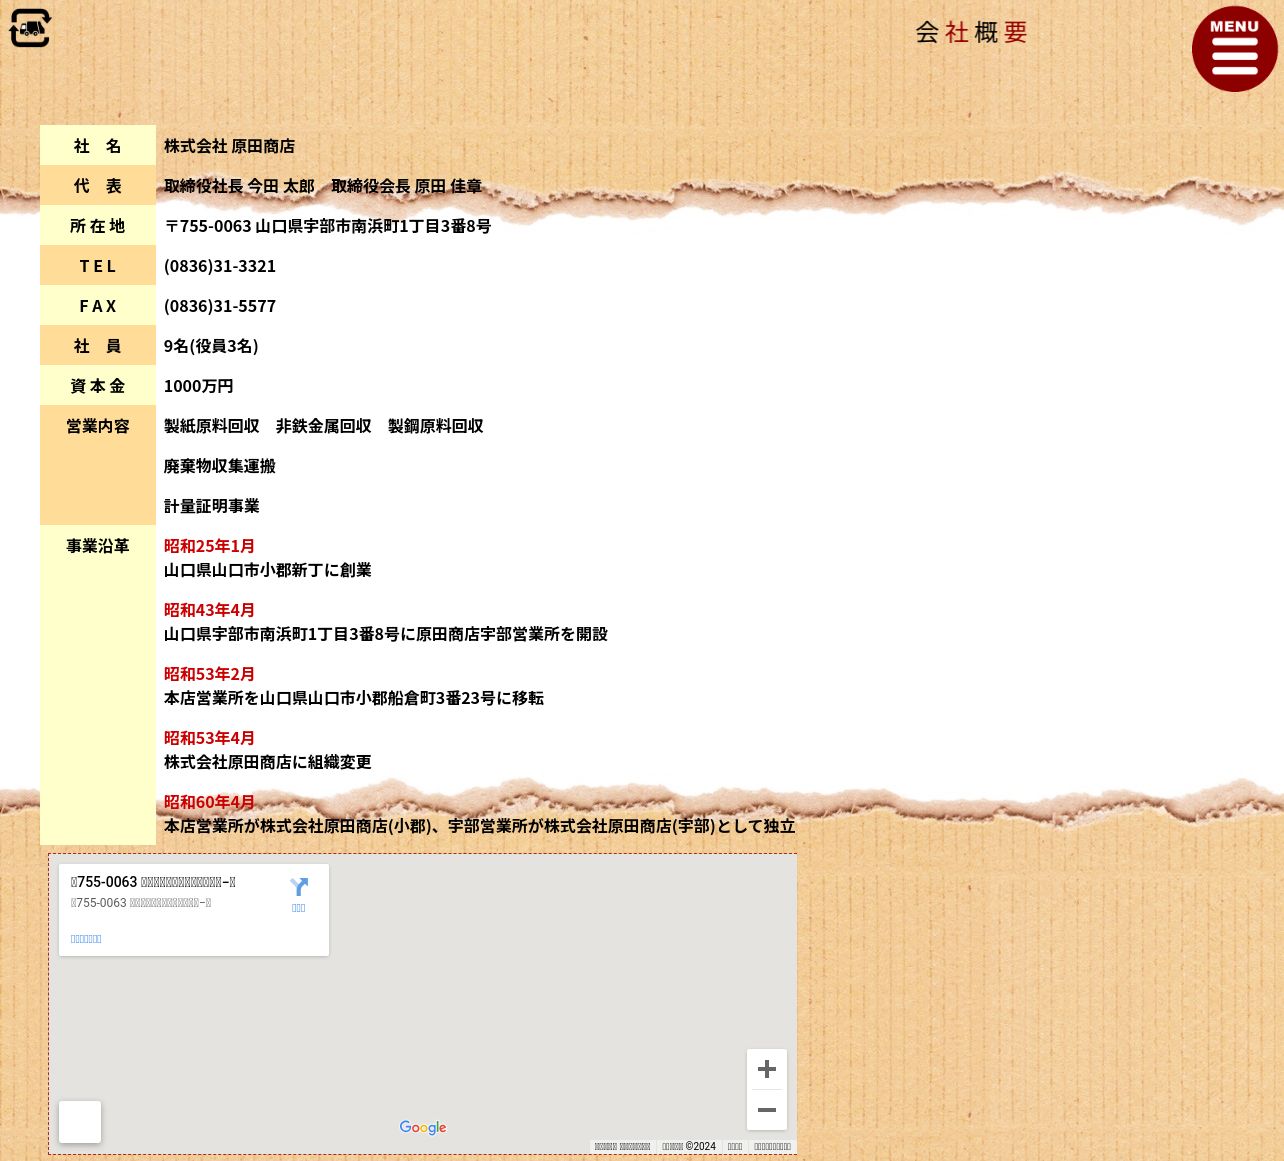
Task: Click the 資本金 row label
Action: [x=98, y=386]
